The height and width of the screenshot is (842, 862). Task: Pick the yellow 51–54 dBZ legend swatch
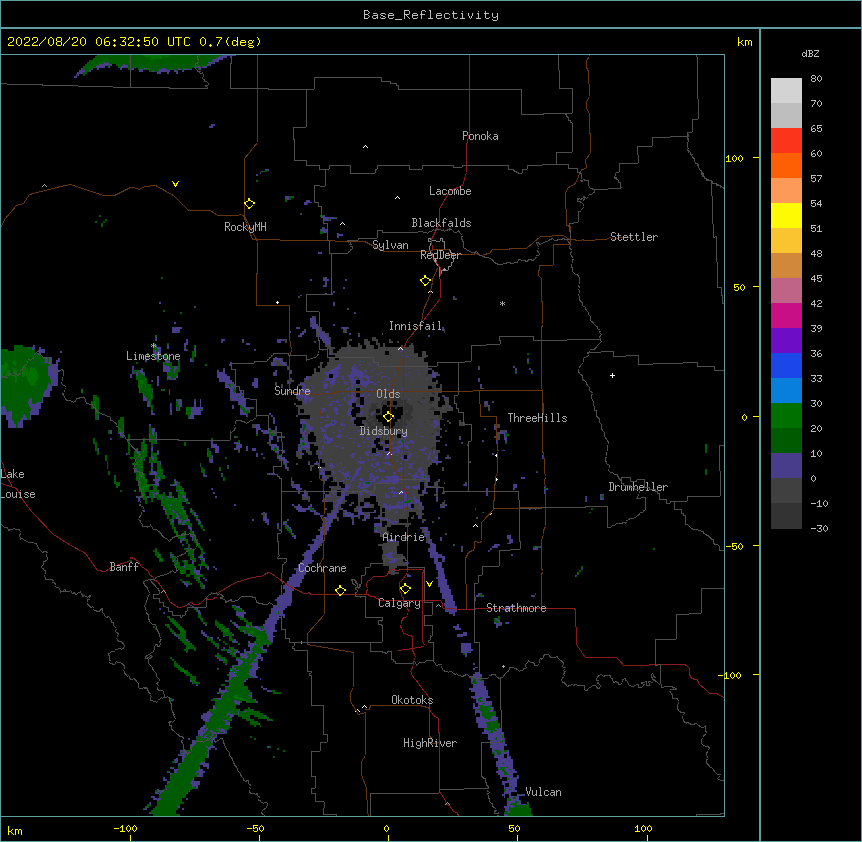click(786, 215)
